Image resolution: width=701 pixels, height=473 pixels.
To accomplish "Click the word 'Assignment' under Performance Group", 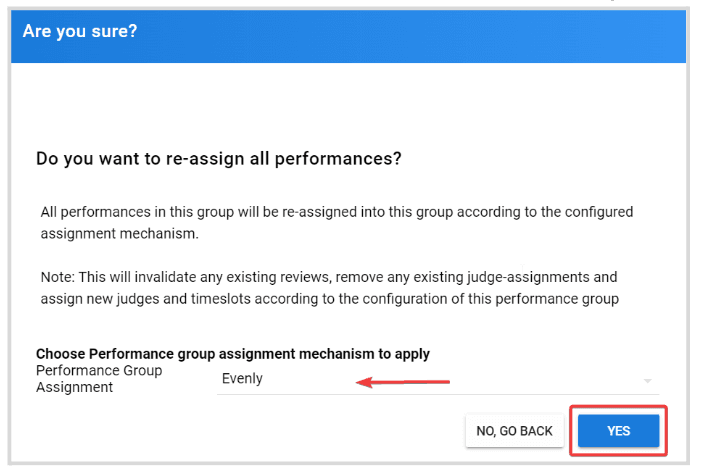I will coord(74,387).
